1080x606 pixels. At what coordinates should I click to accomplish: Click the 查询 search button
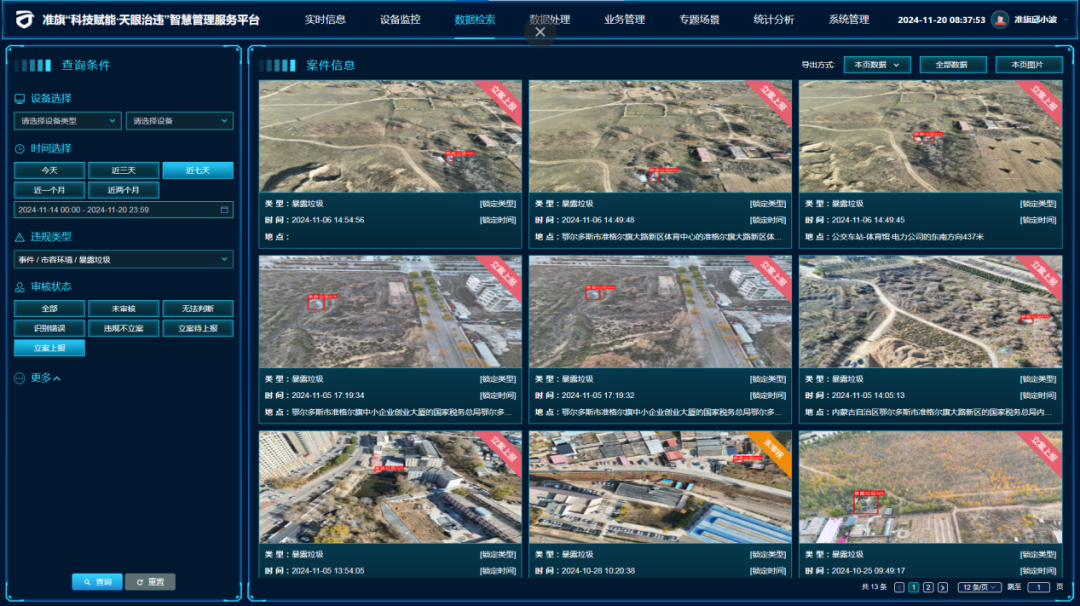coord(97,581)
